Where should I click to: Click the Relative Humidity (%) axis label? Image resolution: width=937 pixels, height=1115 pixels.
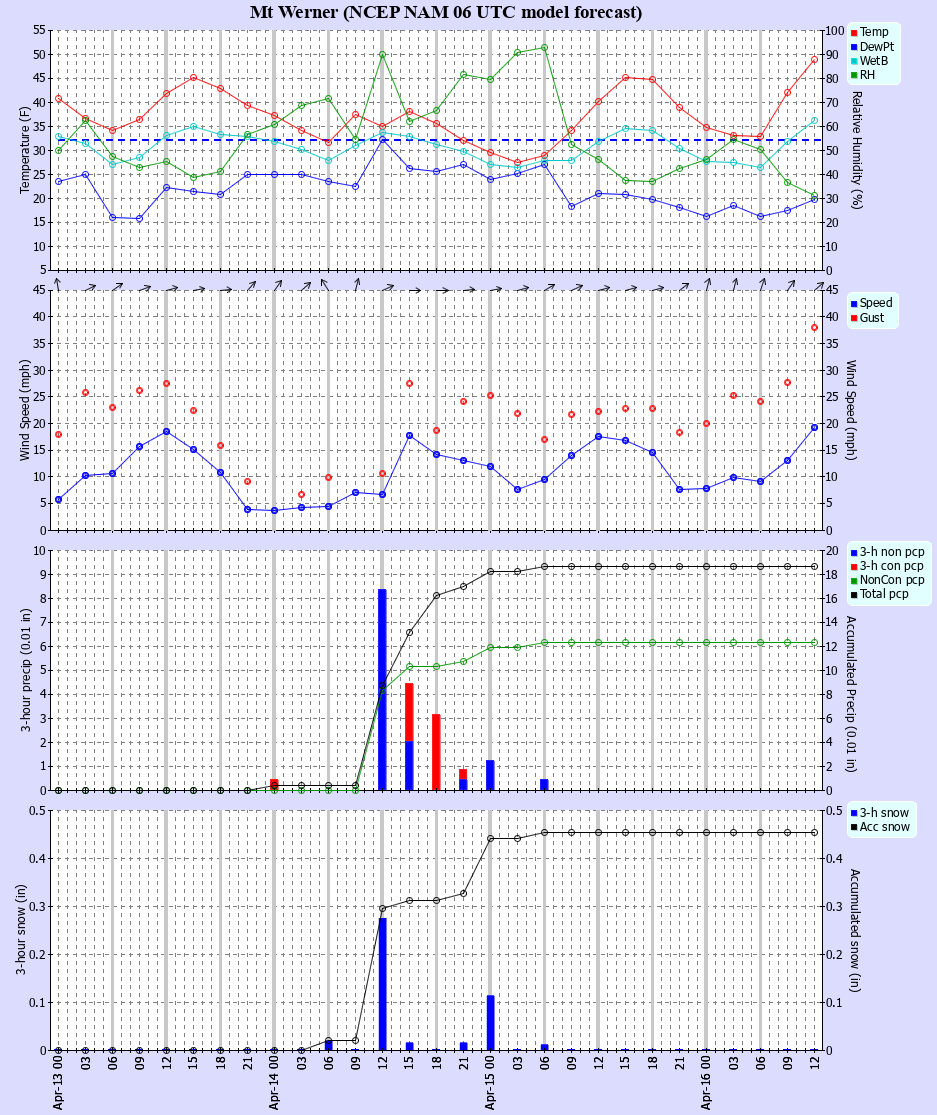coord(856,150)
